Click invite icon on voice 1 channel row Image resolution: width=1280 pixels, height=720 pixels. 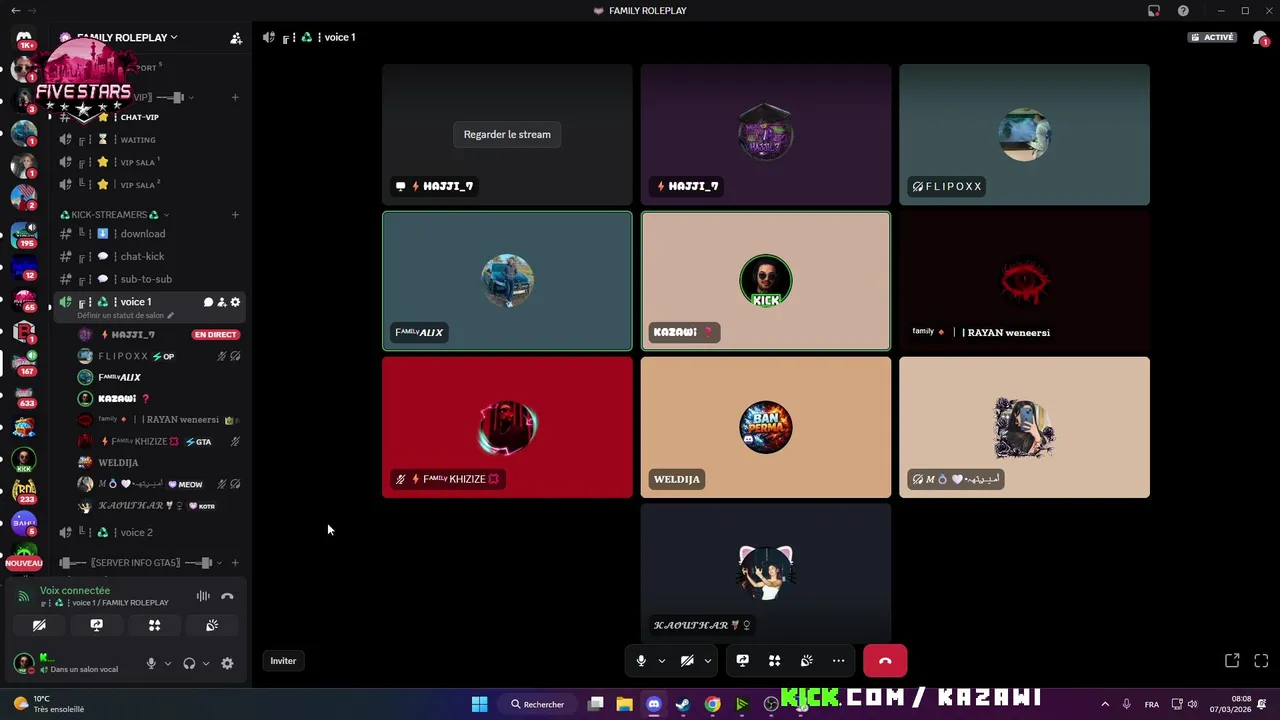coord(222,302)
